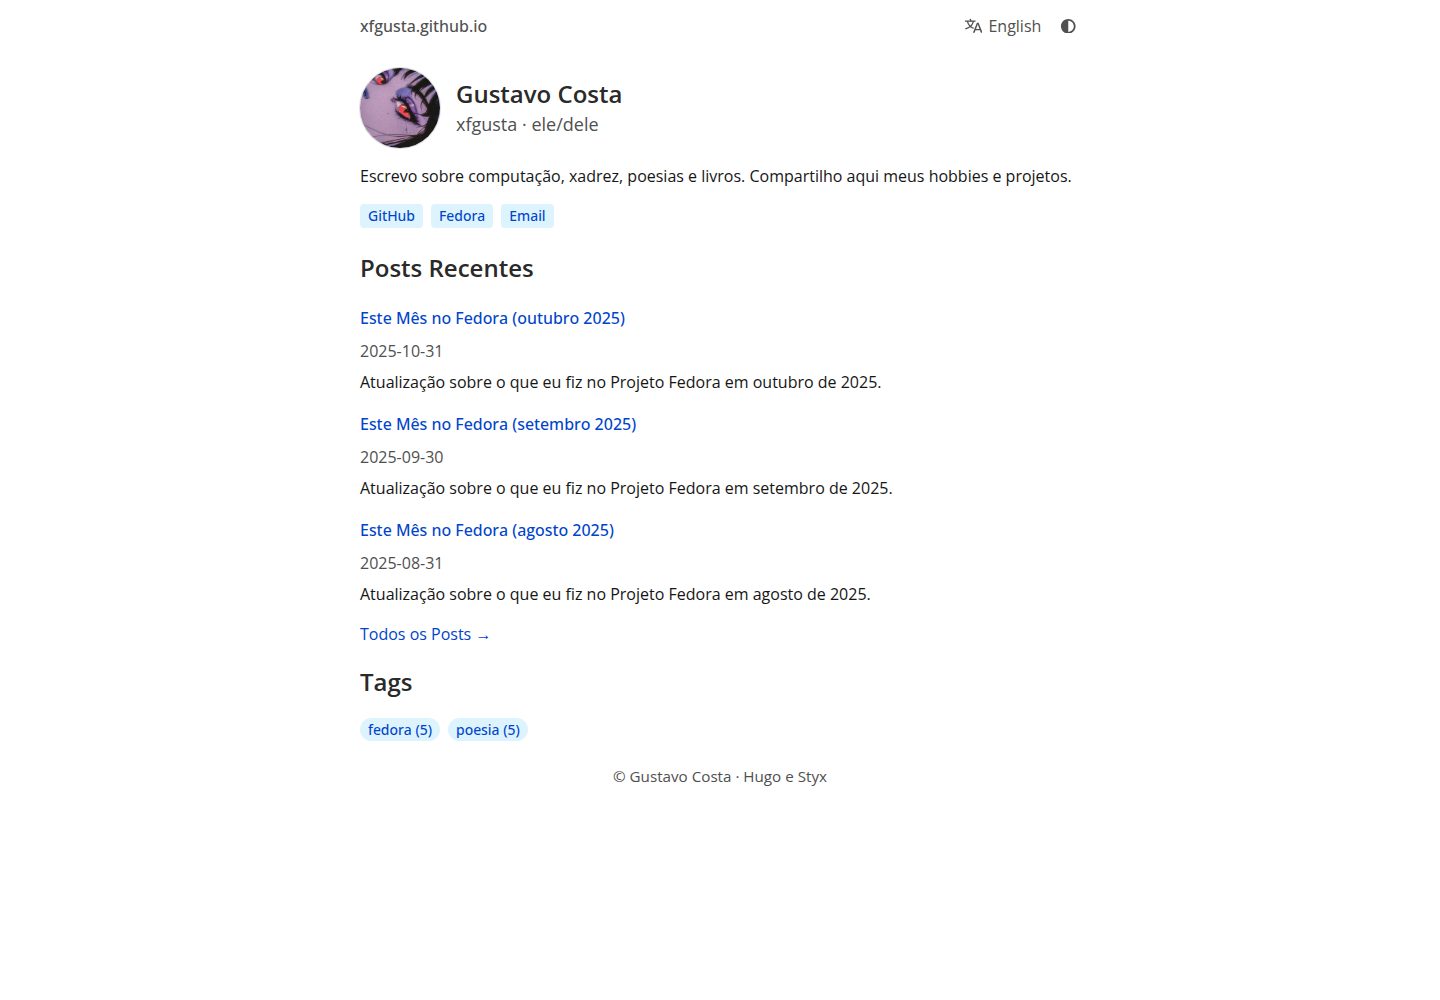The width and height of the screenshot is (1440, 1000).
Task: Click the Email contact button
Action: [x=527, y=216]
